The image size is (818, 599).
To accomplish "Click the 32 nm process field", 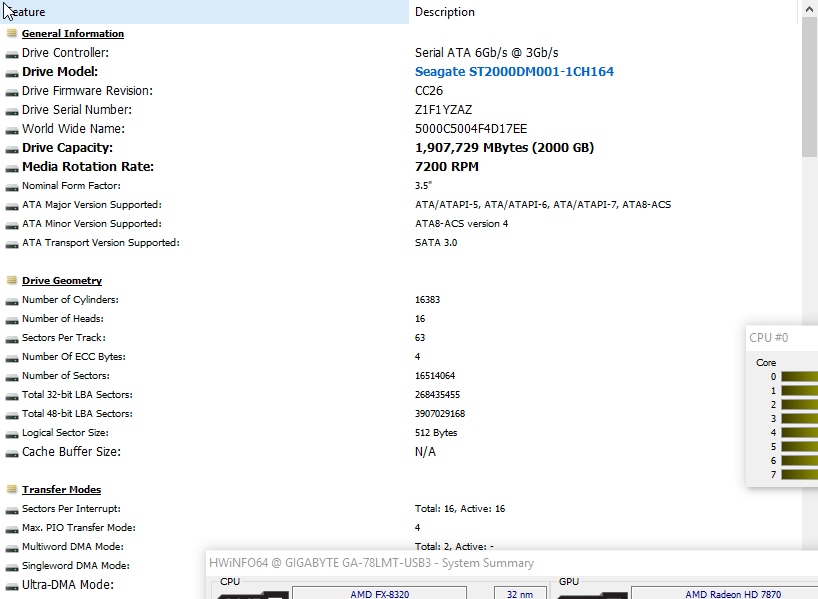I will click(520, 594).
